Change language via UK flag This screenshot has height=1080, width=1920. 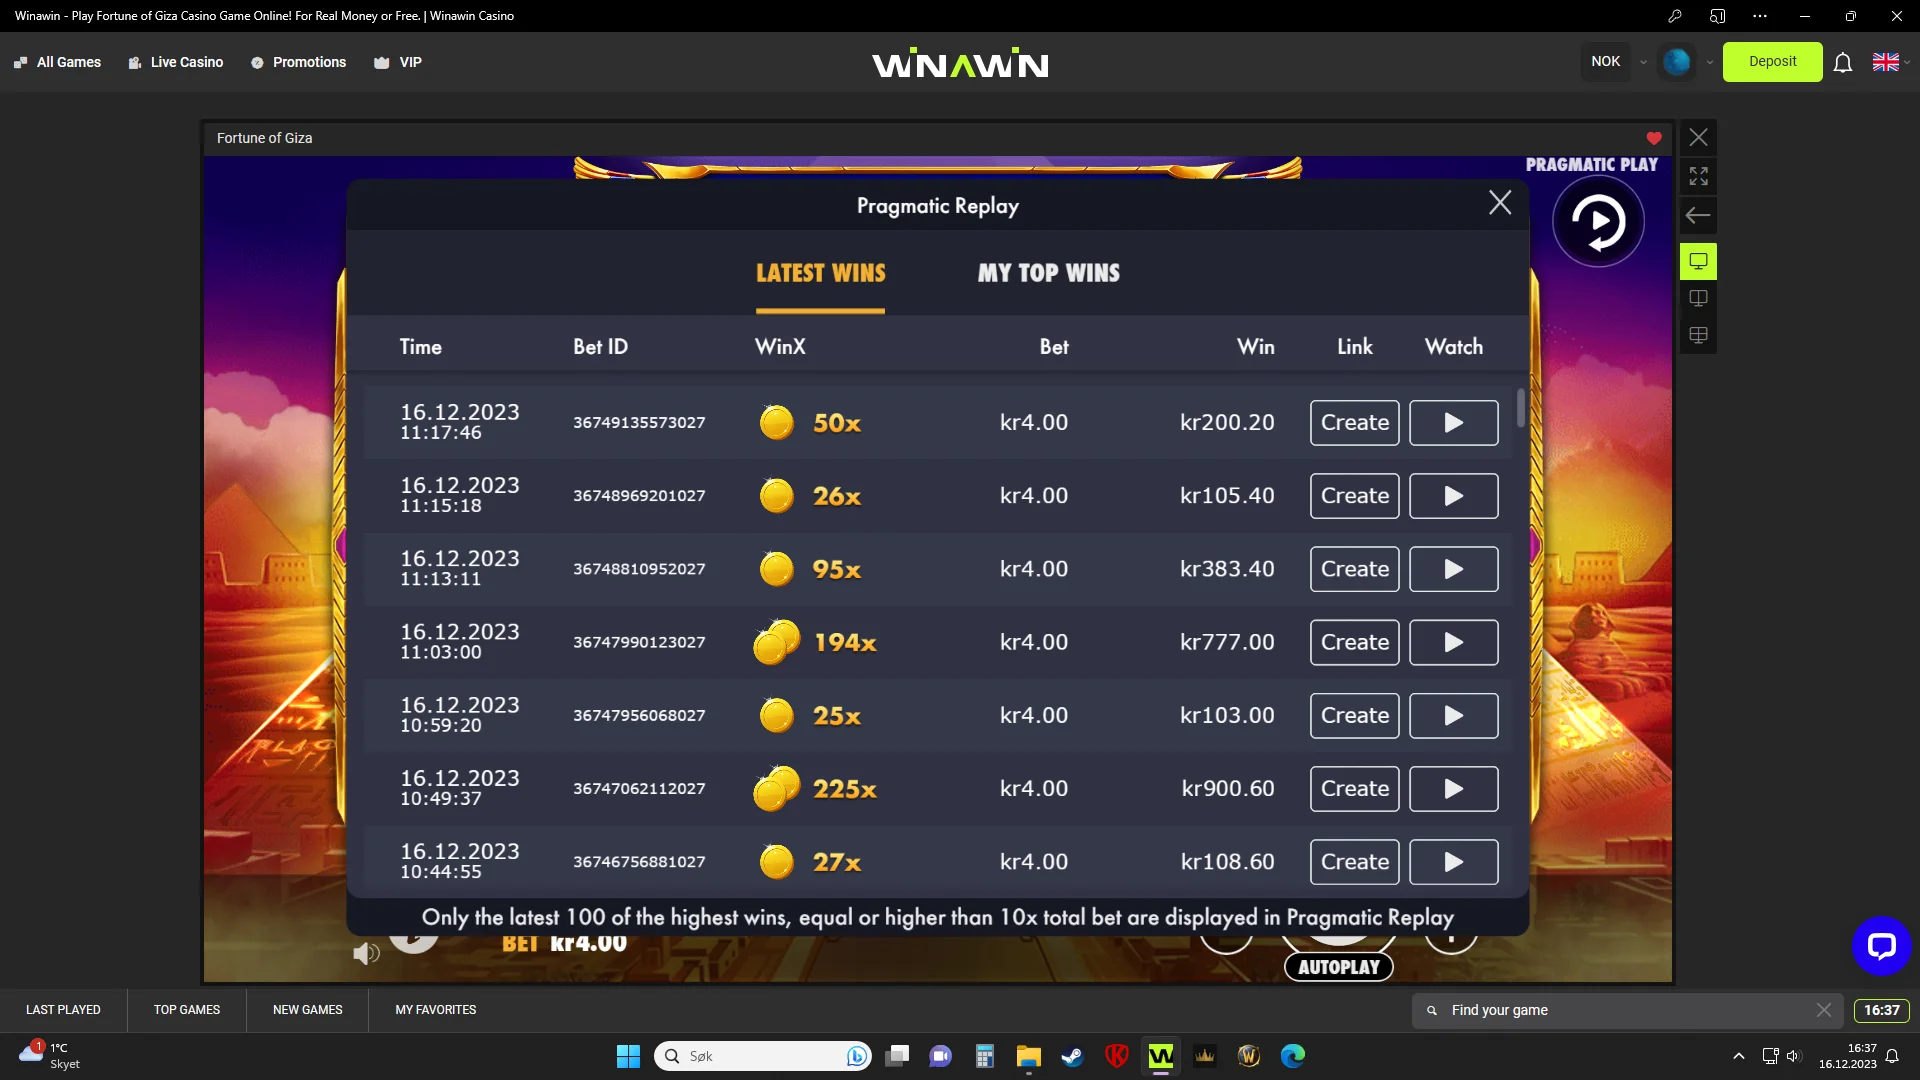pos(1886,62)
